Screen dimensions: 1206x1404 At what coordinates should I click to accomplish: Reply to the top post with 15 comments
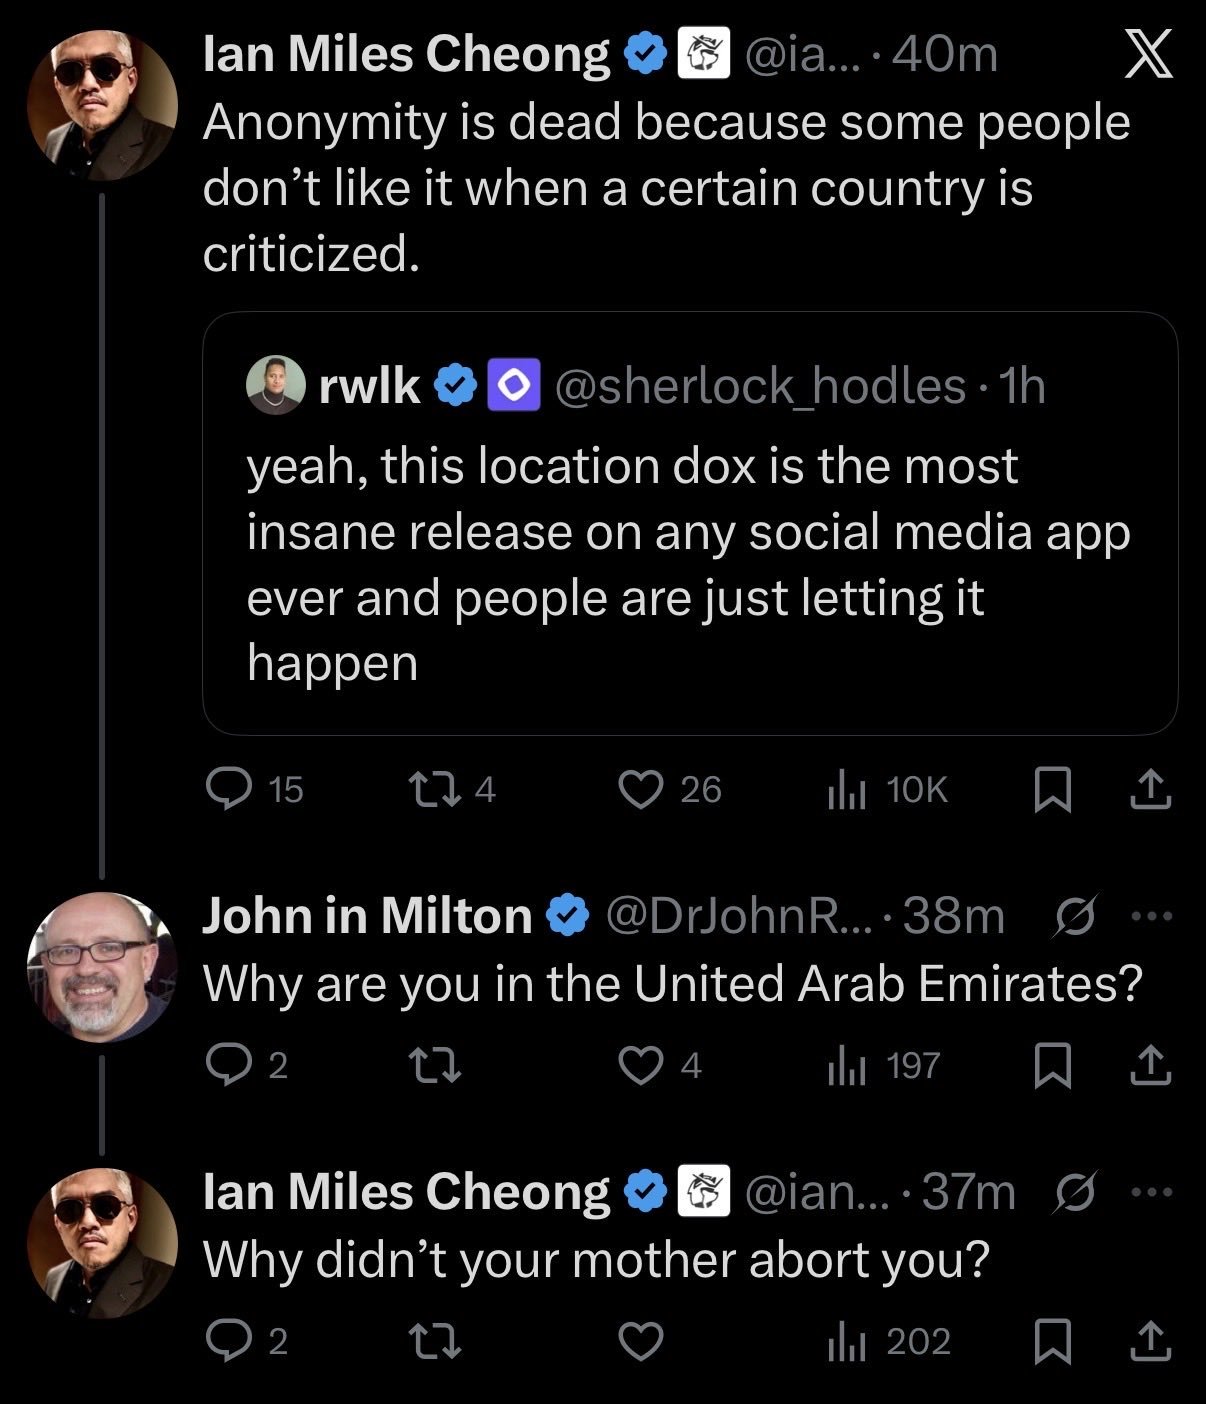click(229, 790)
